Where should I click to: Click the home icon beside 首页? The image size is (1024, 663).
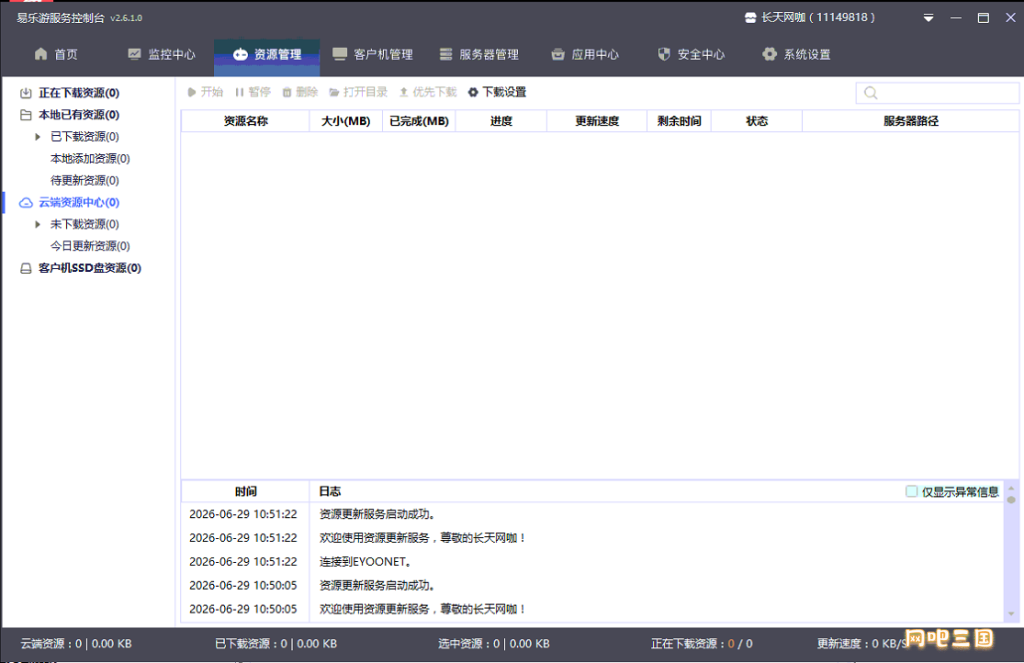(x=41, y=54)
